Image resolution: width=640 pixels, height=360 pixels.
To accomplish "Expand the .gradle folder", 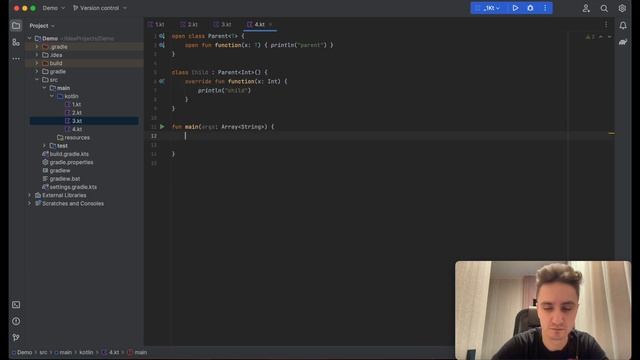I will pos(37,47).
